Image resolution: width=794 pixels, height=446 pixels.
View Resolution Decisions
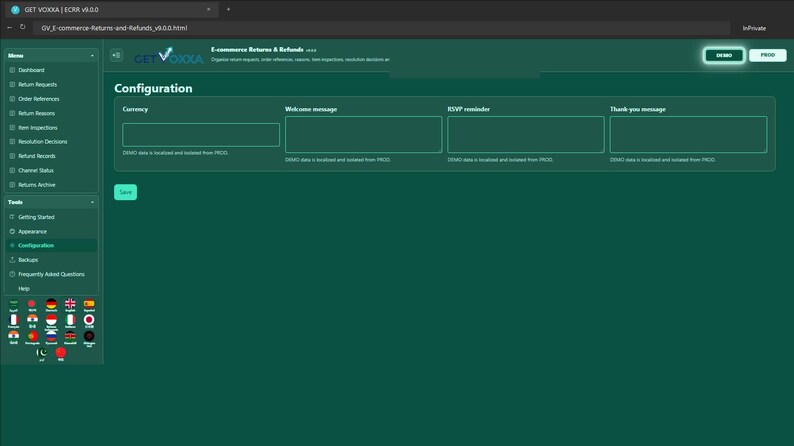click(51, 142)
